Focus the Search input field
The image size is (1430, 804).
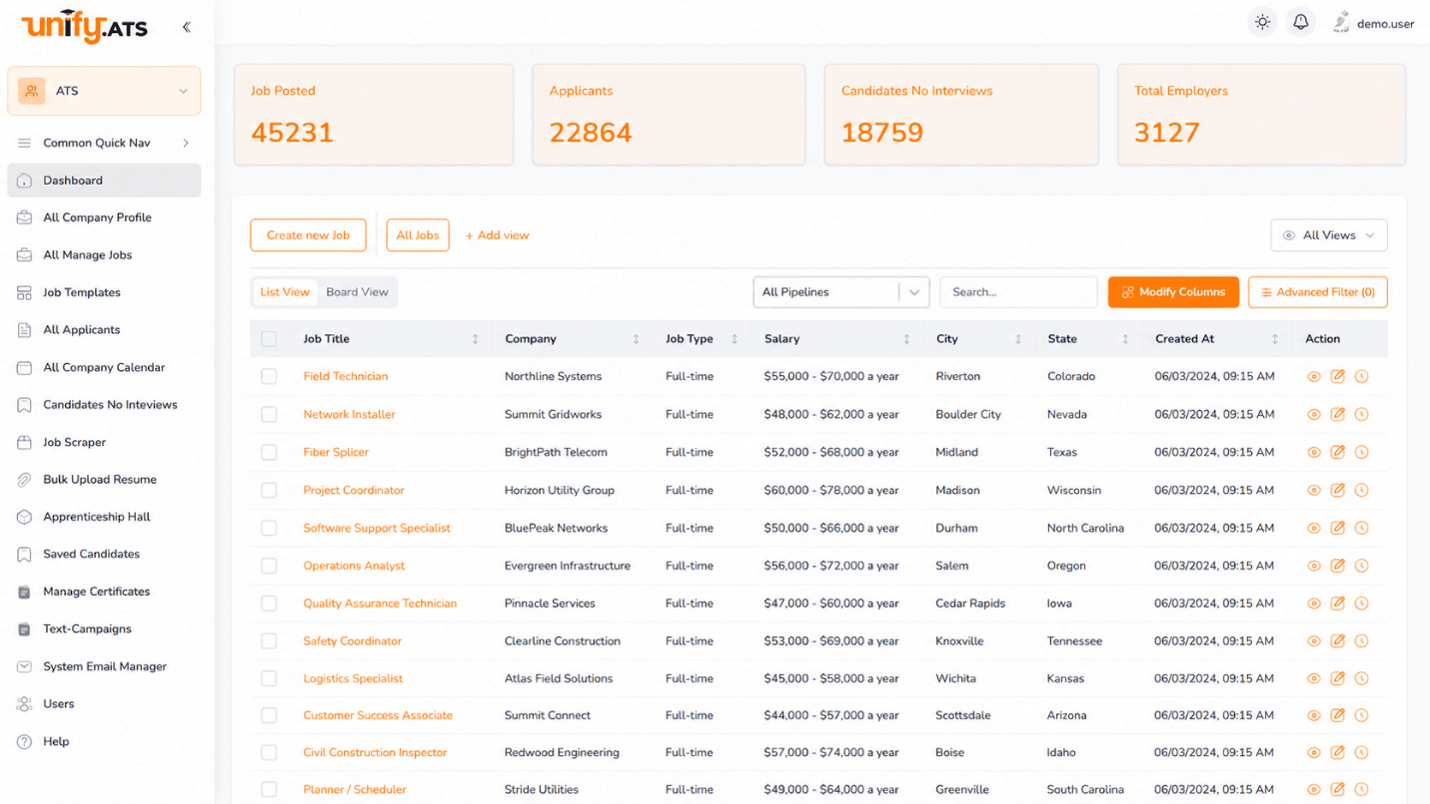click(x=1018, y=292)
